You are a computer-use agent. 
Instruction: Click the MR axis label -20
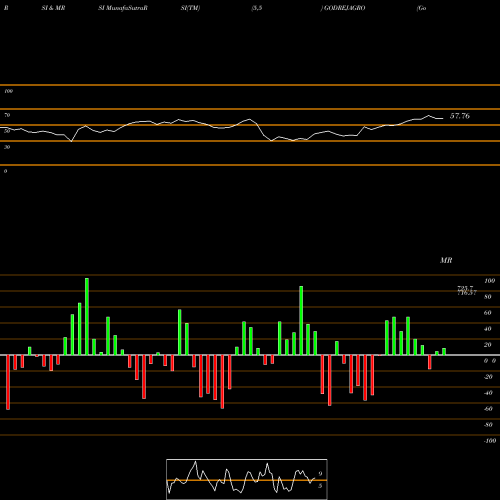tap(488, 377)
